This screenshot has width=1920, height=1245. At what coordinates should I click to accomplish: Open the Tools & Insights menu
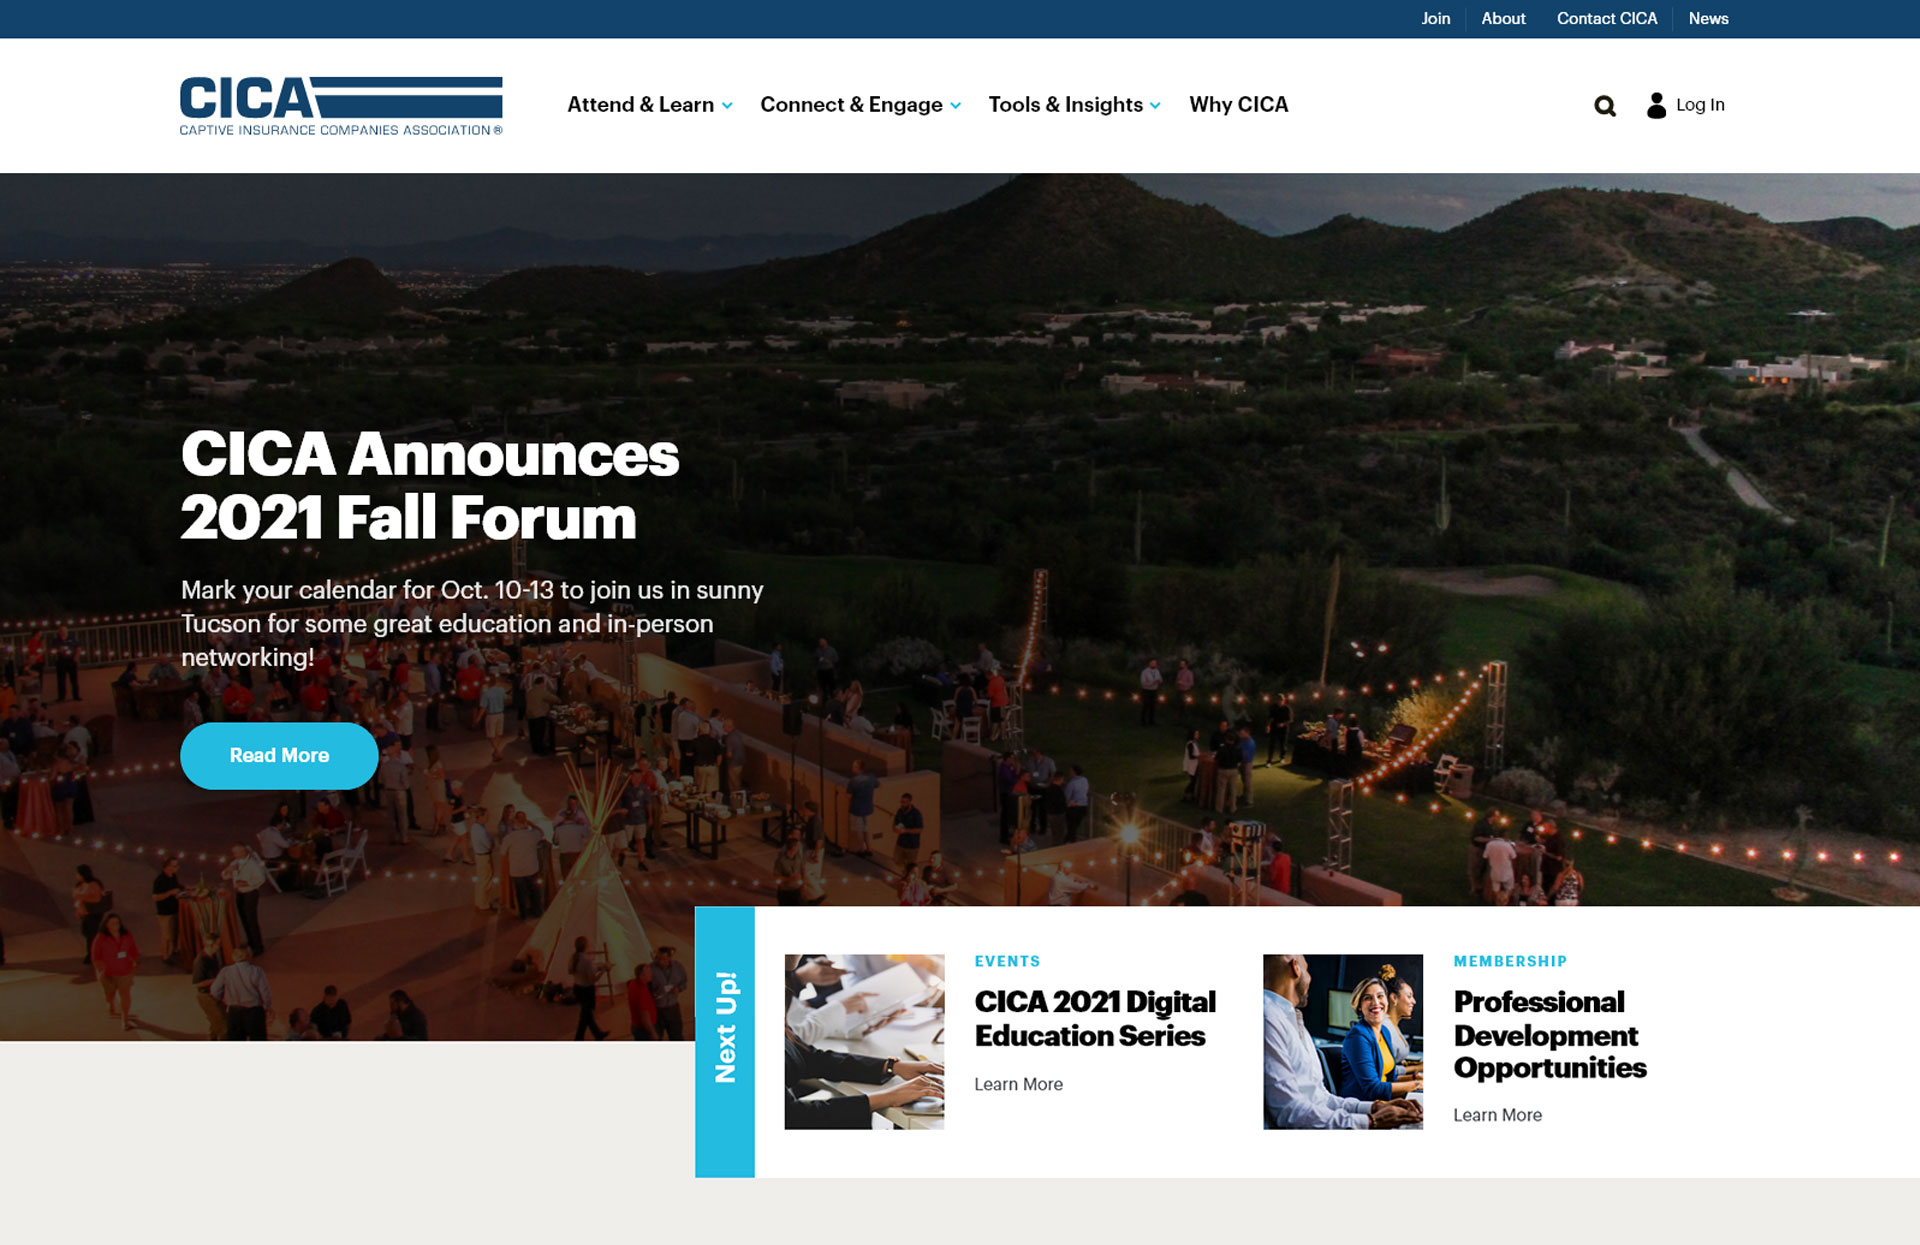point(1065,105)
